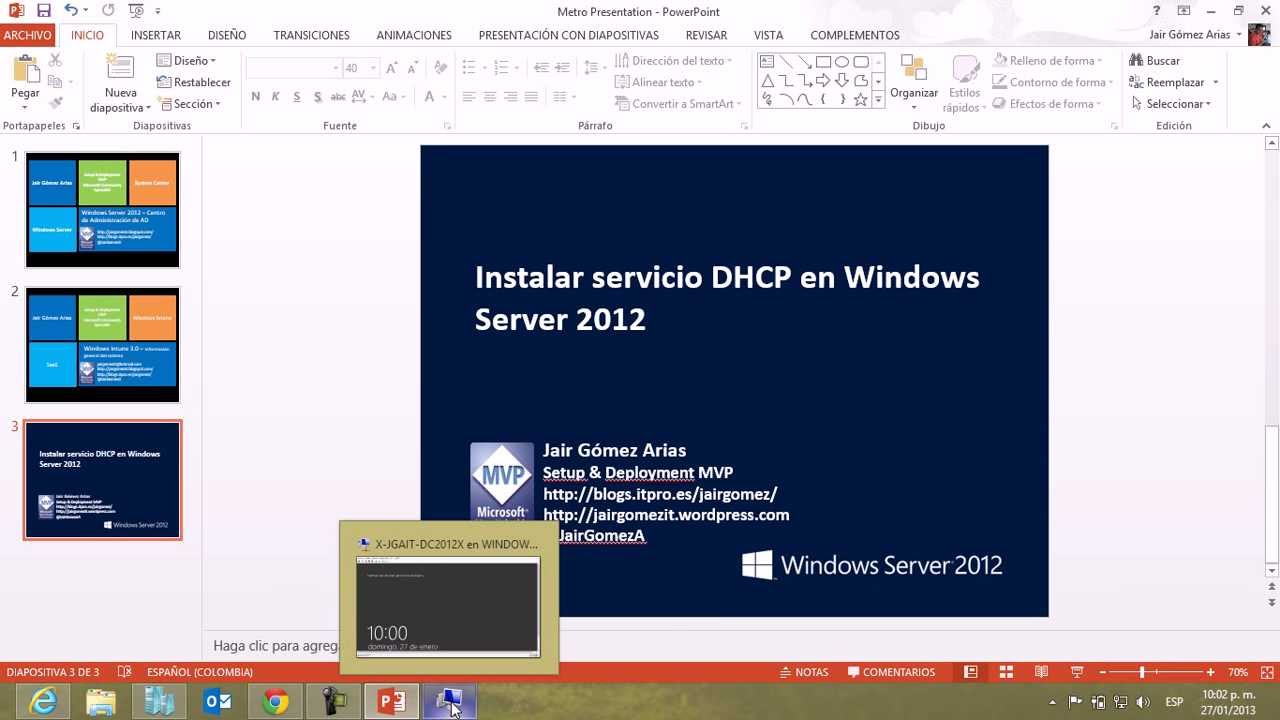Viewport: 1280px width, 720px height.
Task: Select the triangle shape in shapes gallery
Action: tap(767, 81)
